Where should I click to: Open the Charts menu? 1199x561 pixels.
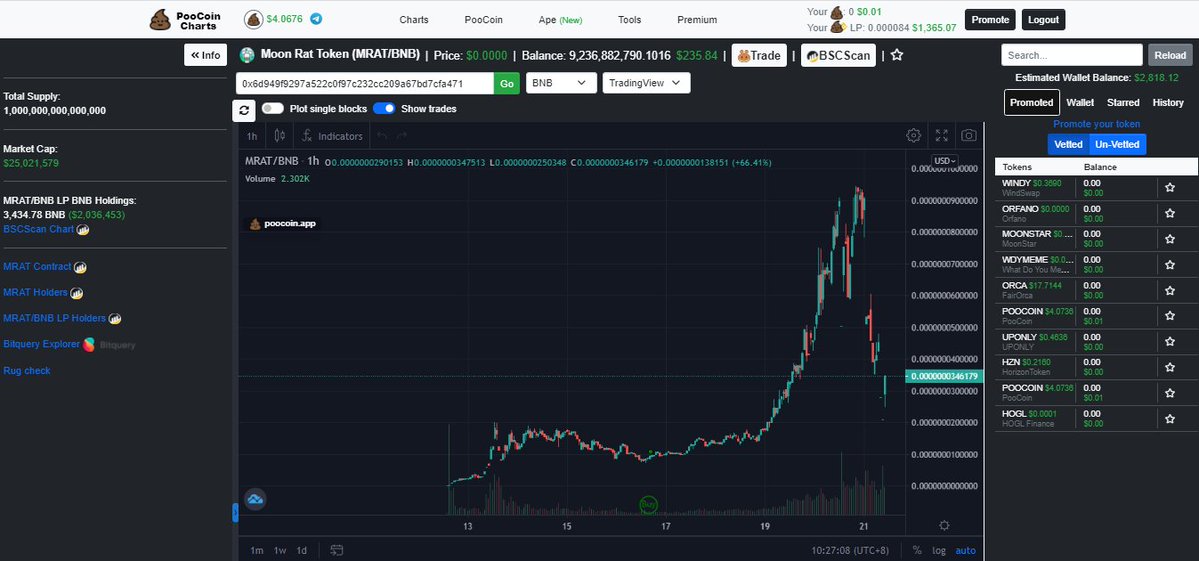(414, 20)
